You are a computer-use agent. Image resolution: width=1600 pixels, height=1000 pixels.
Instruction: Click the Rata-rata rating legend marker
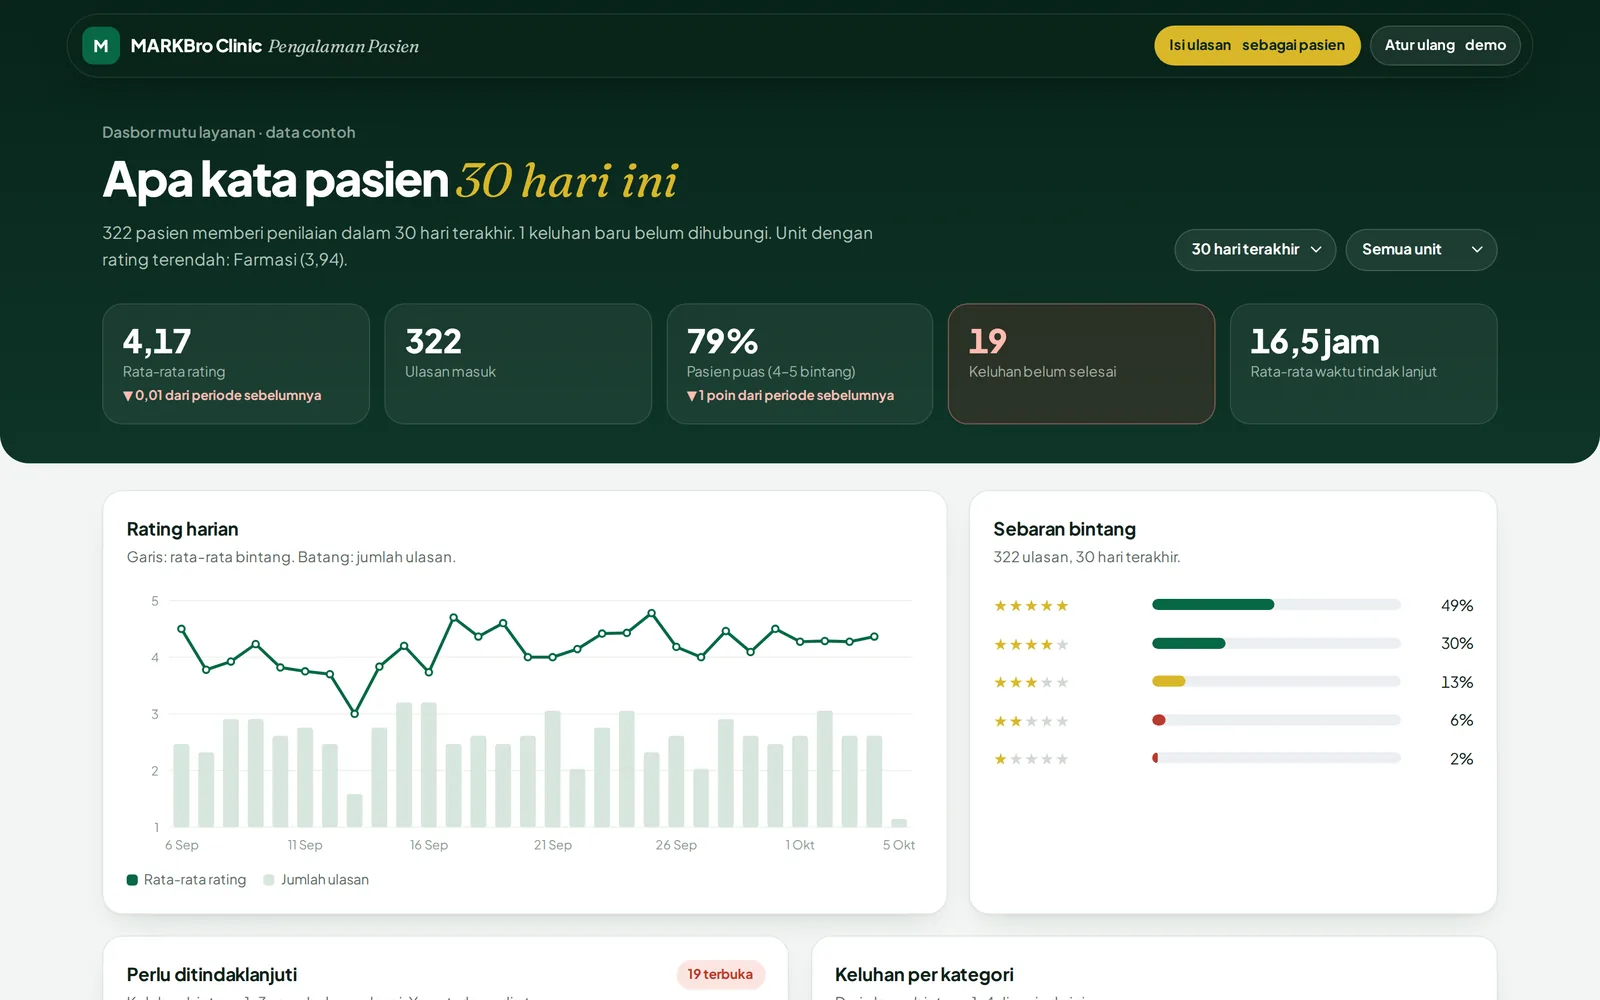click(x=132, y=880)
